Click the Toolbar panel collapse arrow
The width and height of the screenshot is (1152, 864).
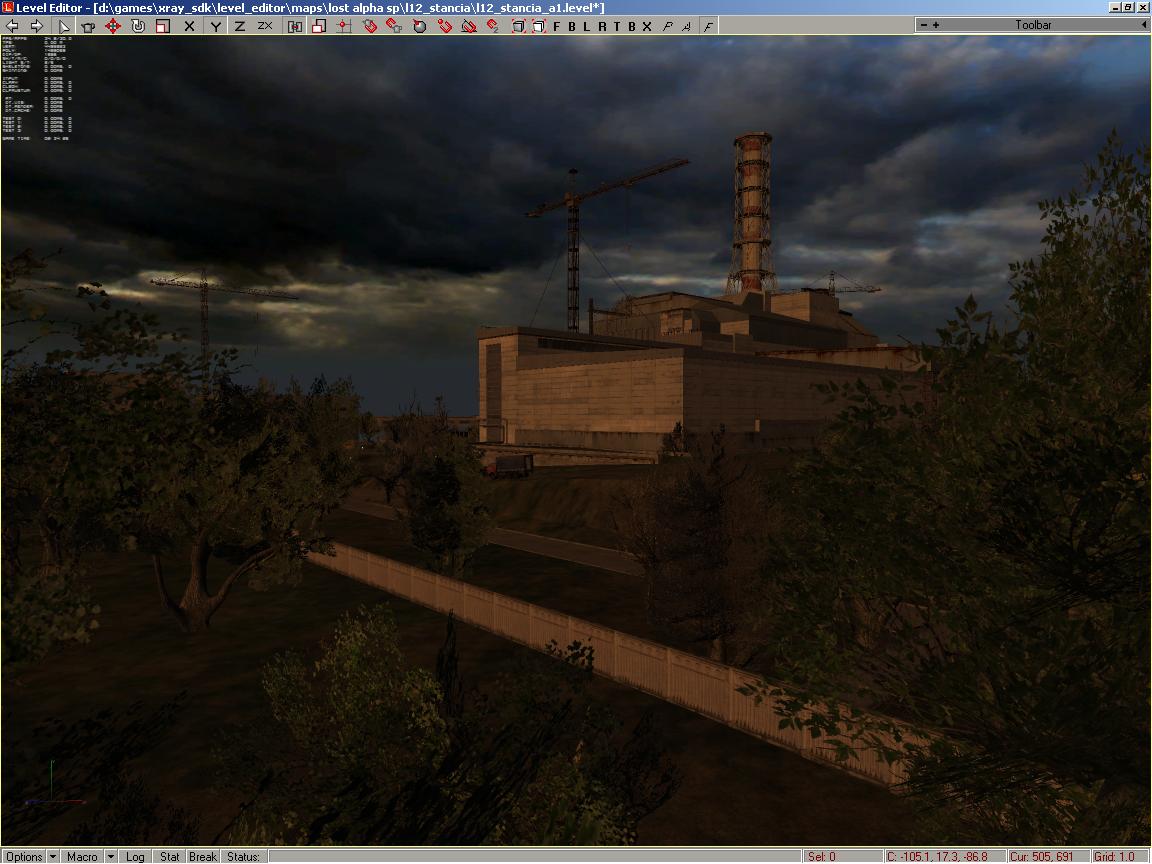[1144, 25]
